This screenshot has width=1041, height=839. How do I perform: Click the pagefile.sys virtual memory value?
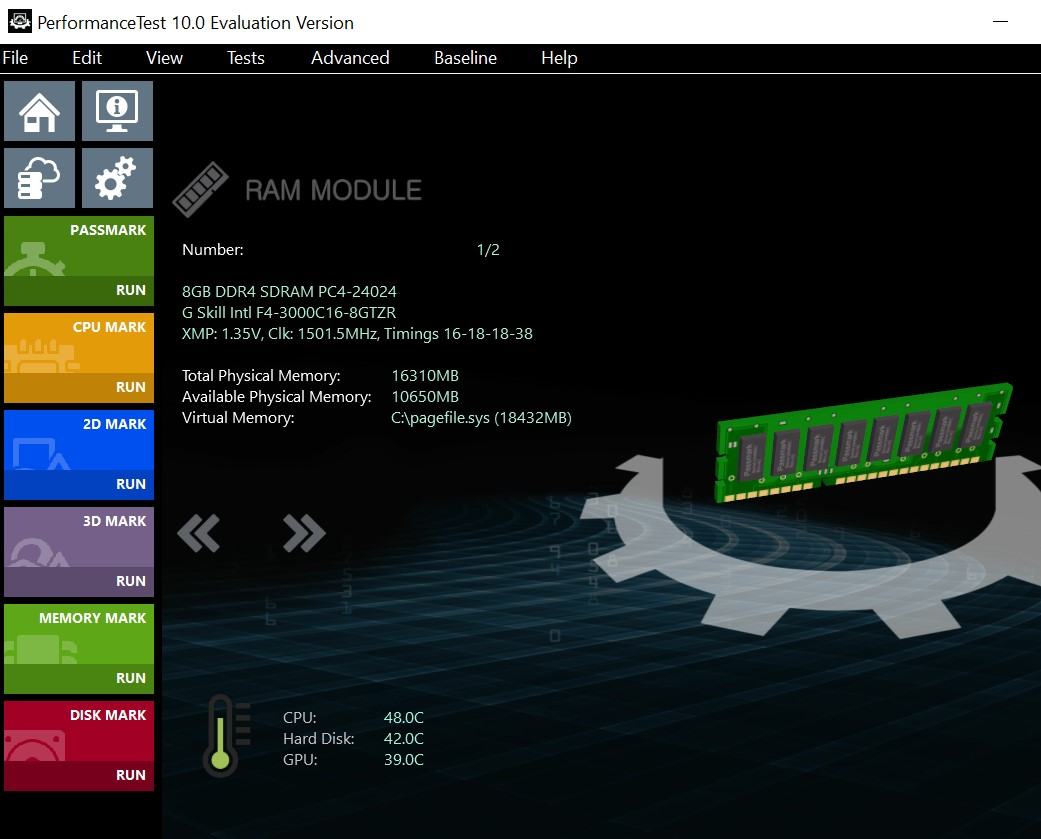tap(481, 418)
